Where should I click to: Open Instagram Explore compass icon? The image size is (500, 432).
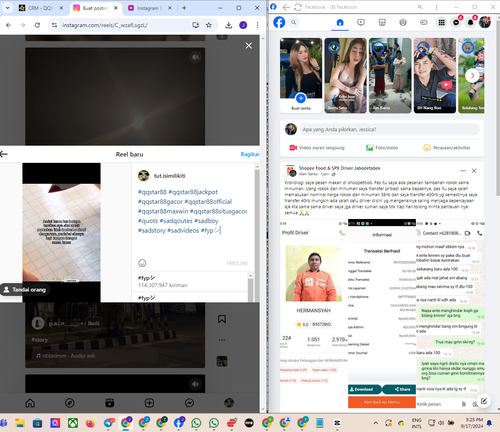(70, 403)
